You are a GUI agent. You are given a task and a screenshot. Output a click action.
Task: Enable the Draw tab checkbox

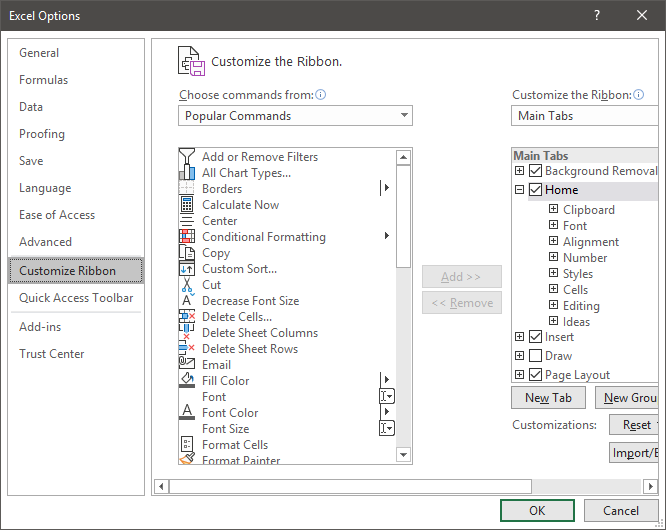coord(535,355)
